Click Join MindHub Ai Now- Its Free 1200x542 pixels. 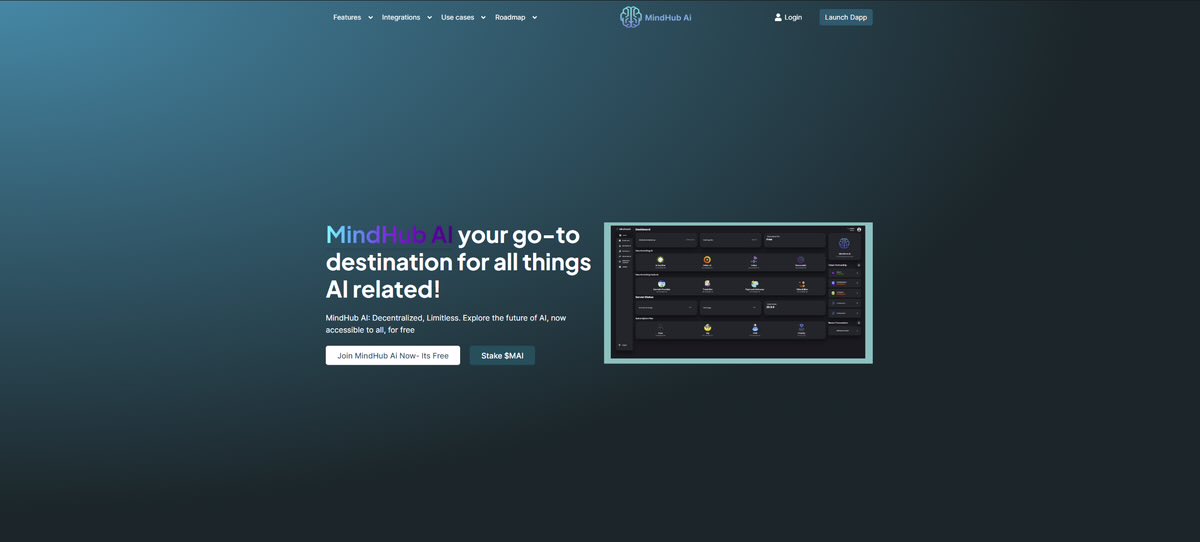coord(393,355)
